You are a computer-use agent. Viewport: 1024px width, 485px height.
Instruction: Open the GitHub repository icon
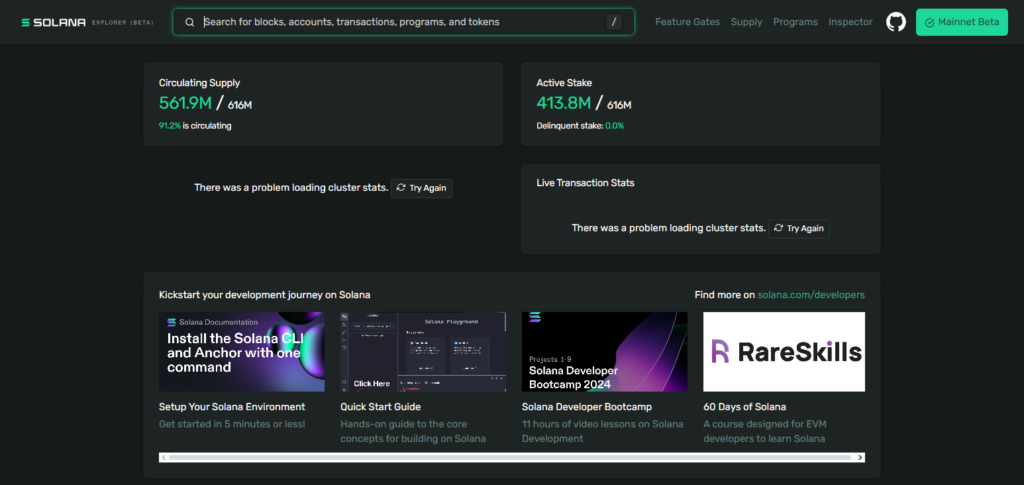click(896, 22)
